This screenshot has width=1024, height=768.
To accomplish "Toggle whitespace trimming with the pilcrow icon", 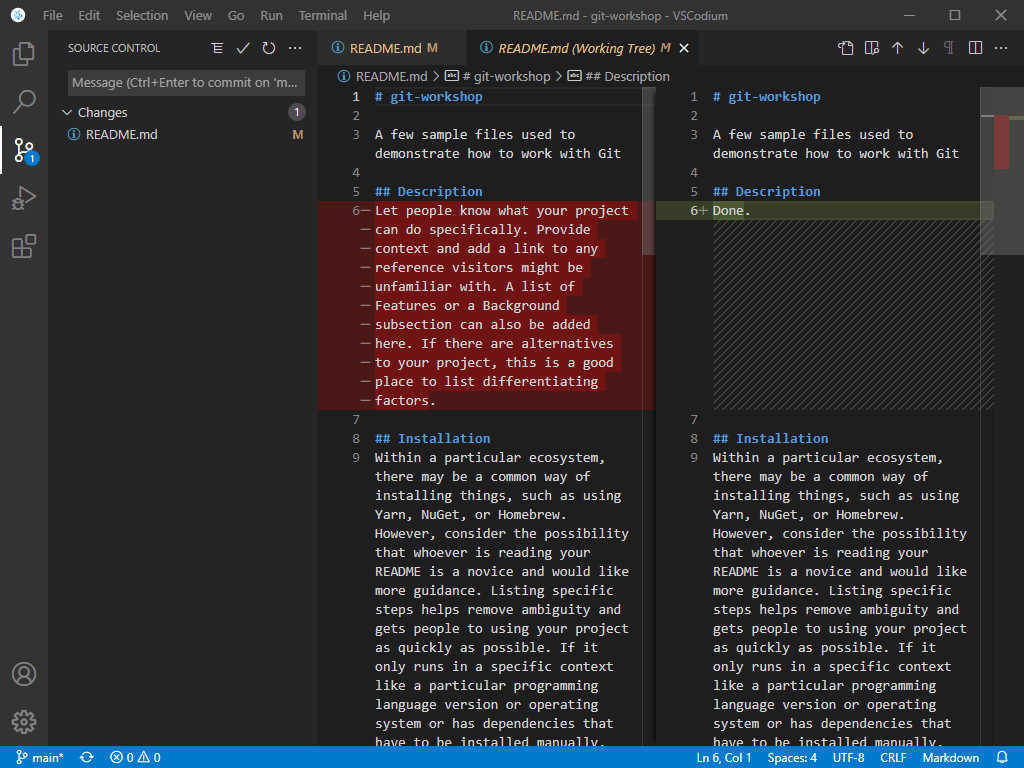I will click(949, 48).
